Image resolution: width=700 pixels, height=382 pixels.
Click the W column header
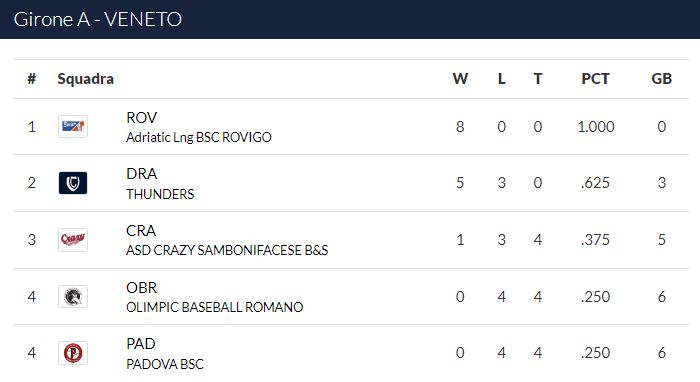460,79
